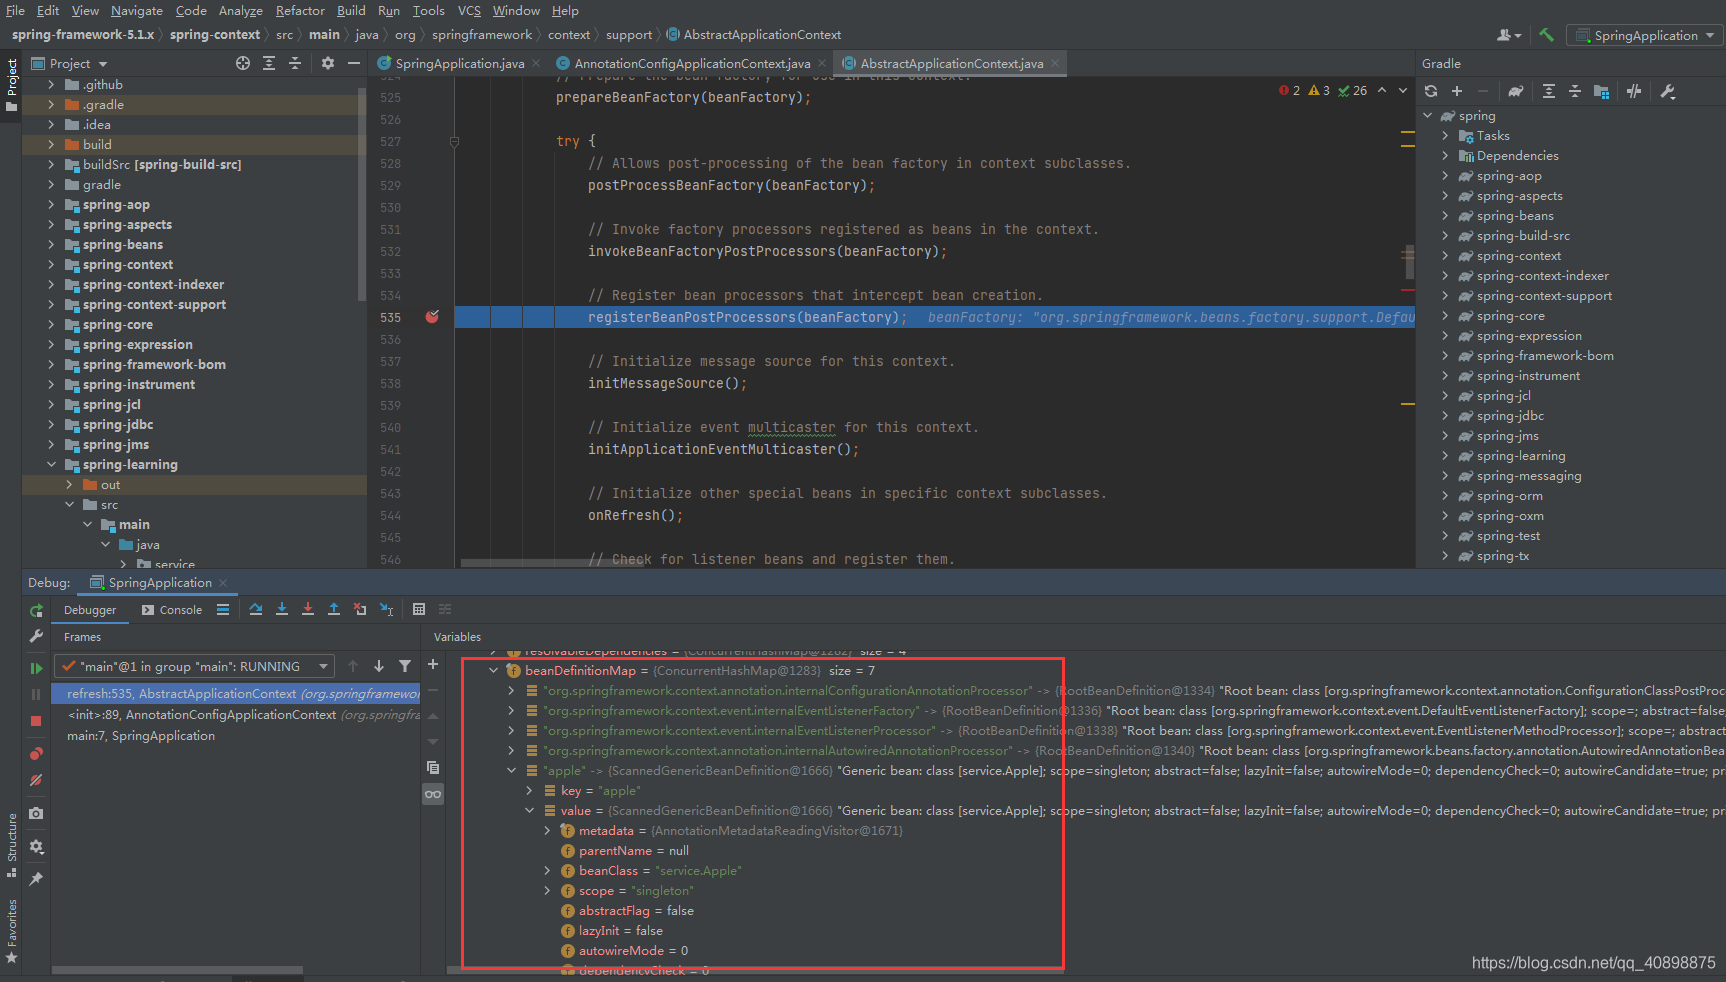Collapse beanDefinitionMap variable node
Viewport: 1726px width, 982px height.
tap(493, 671)
